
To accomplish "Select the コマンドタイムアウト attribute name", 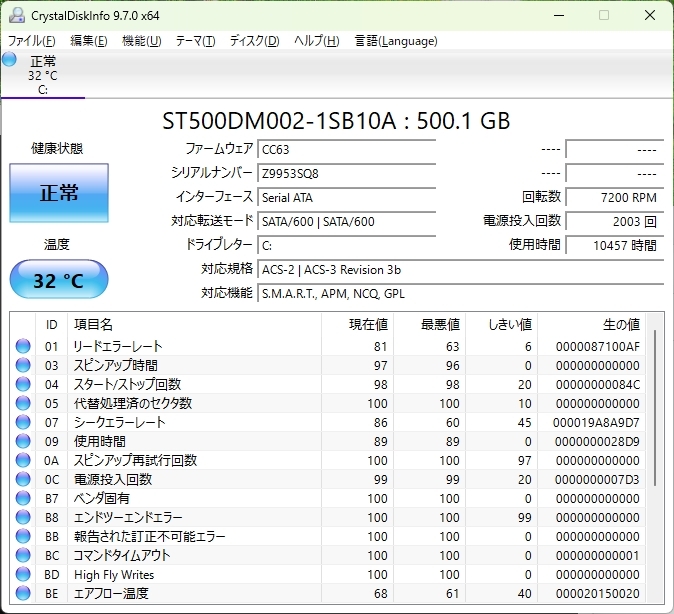I will pos(122,555).
